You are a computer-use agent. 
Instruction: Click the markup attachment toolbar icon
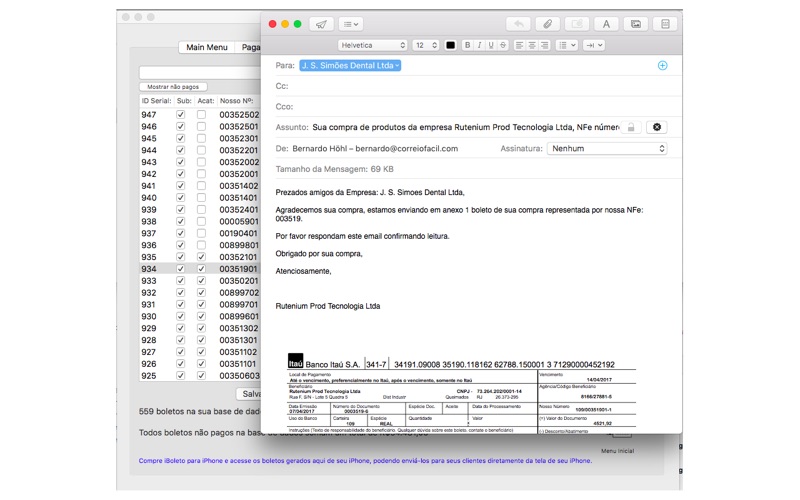[x=577, y=24]
